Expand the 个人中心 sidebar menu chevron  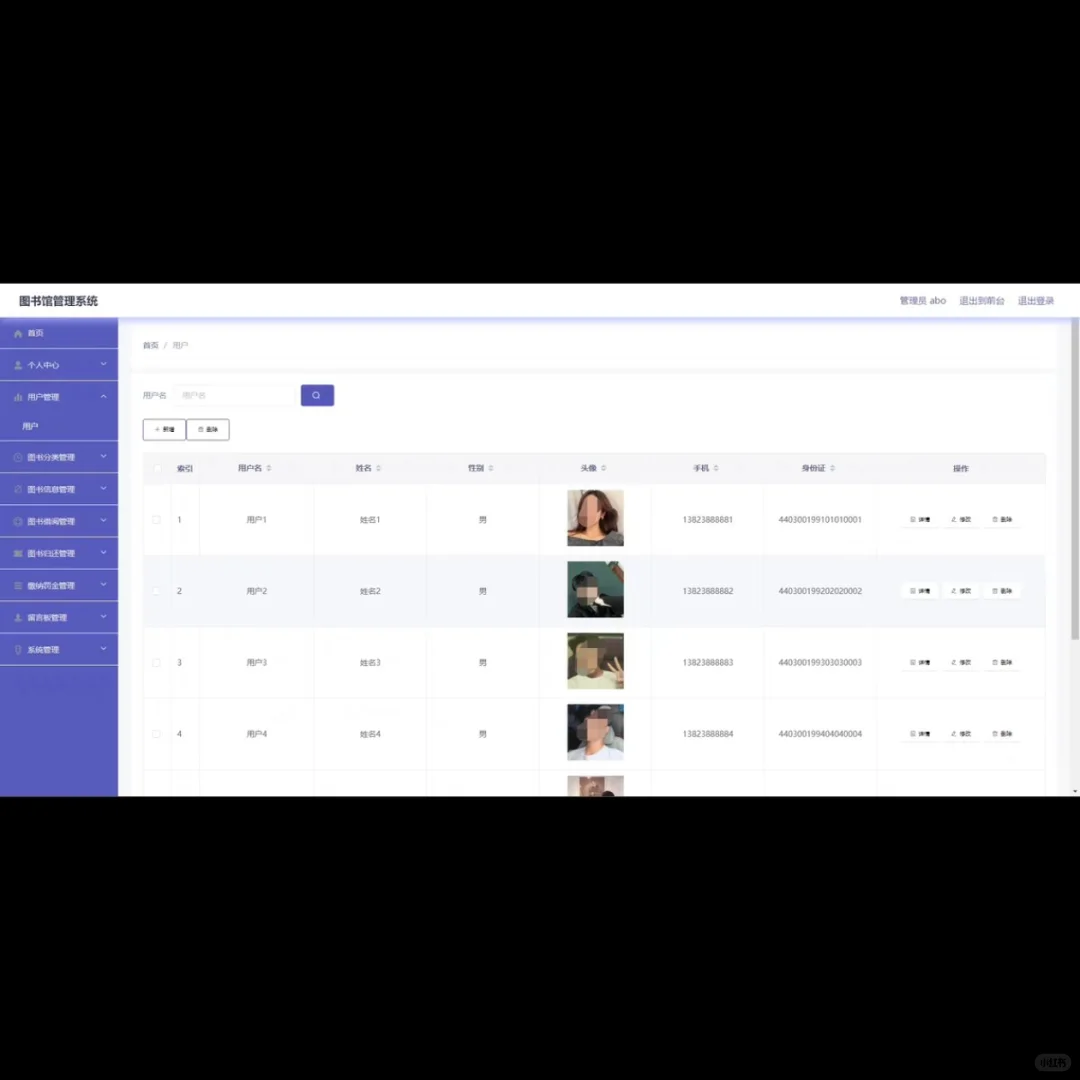click(103, 364)
